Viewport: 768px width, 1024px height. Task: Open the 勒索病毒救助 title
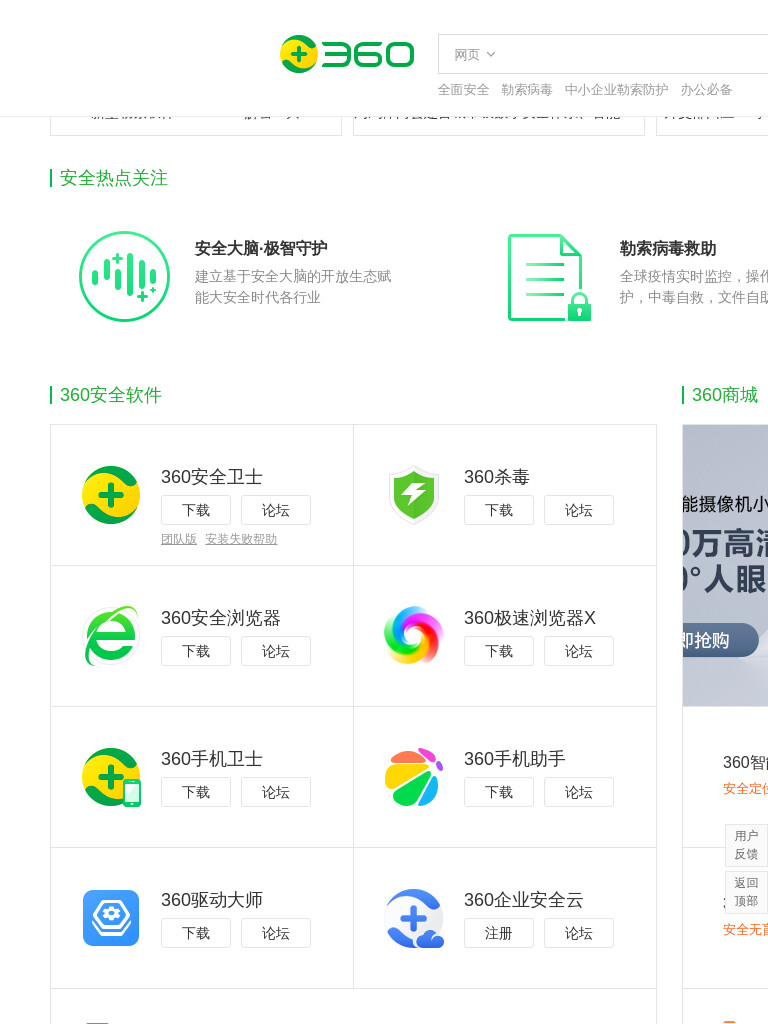pos(667,248)
